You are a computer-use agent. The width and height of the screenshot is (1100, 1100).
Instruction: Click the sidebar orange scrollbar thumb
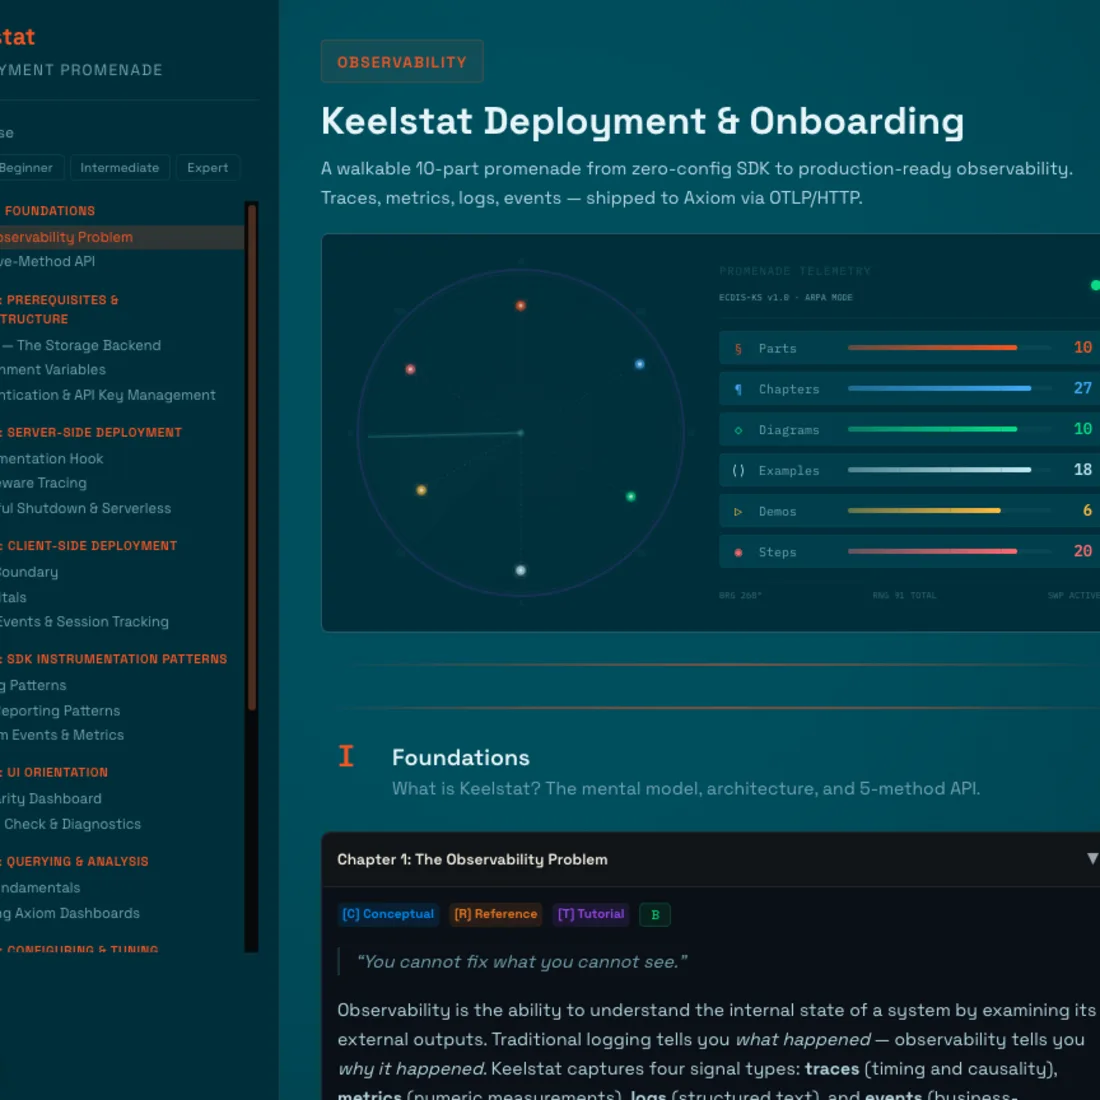[x=252, y=456]
